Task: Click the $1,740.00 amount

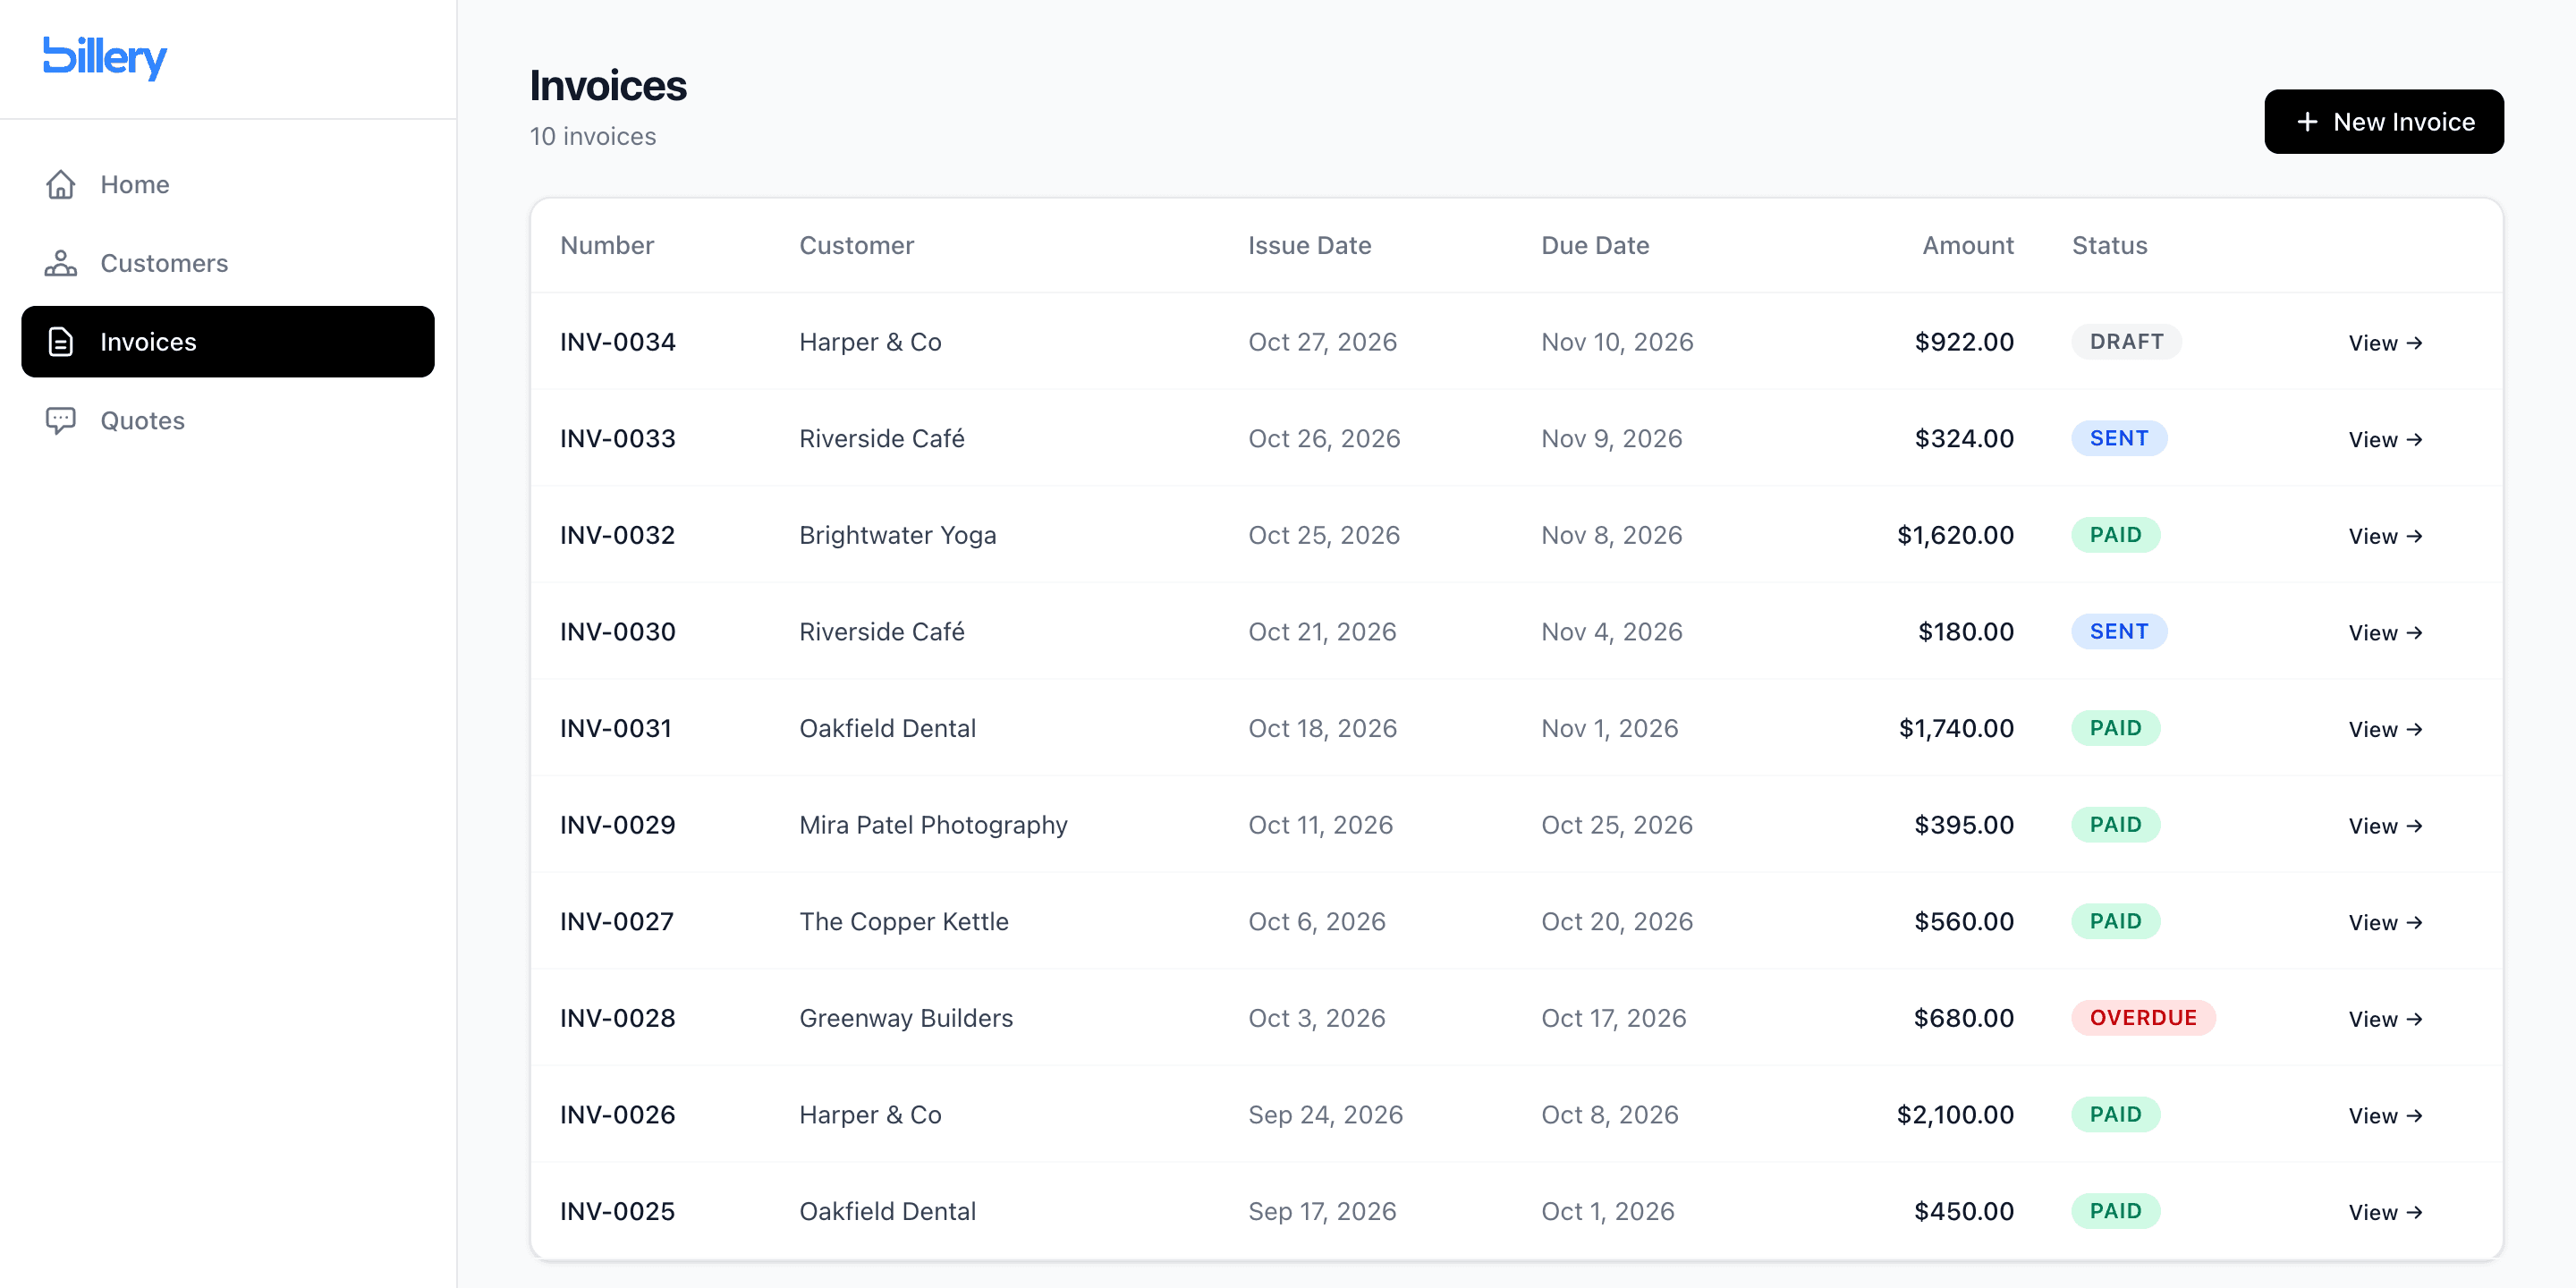Action: pos(1956,728)
